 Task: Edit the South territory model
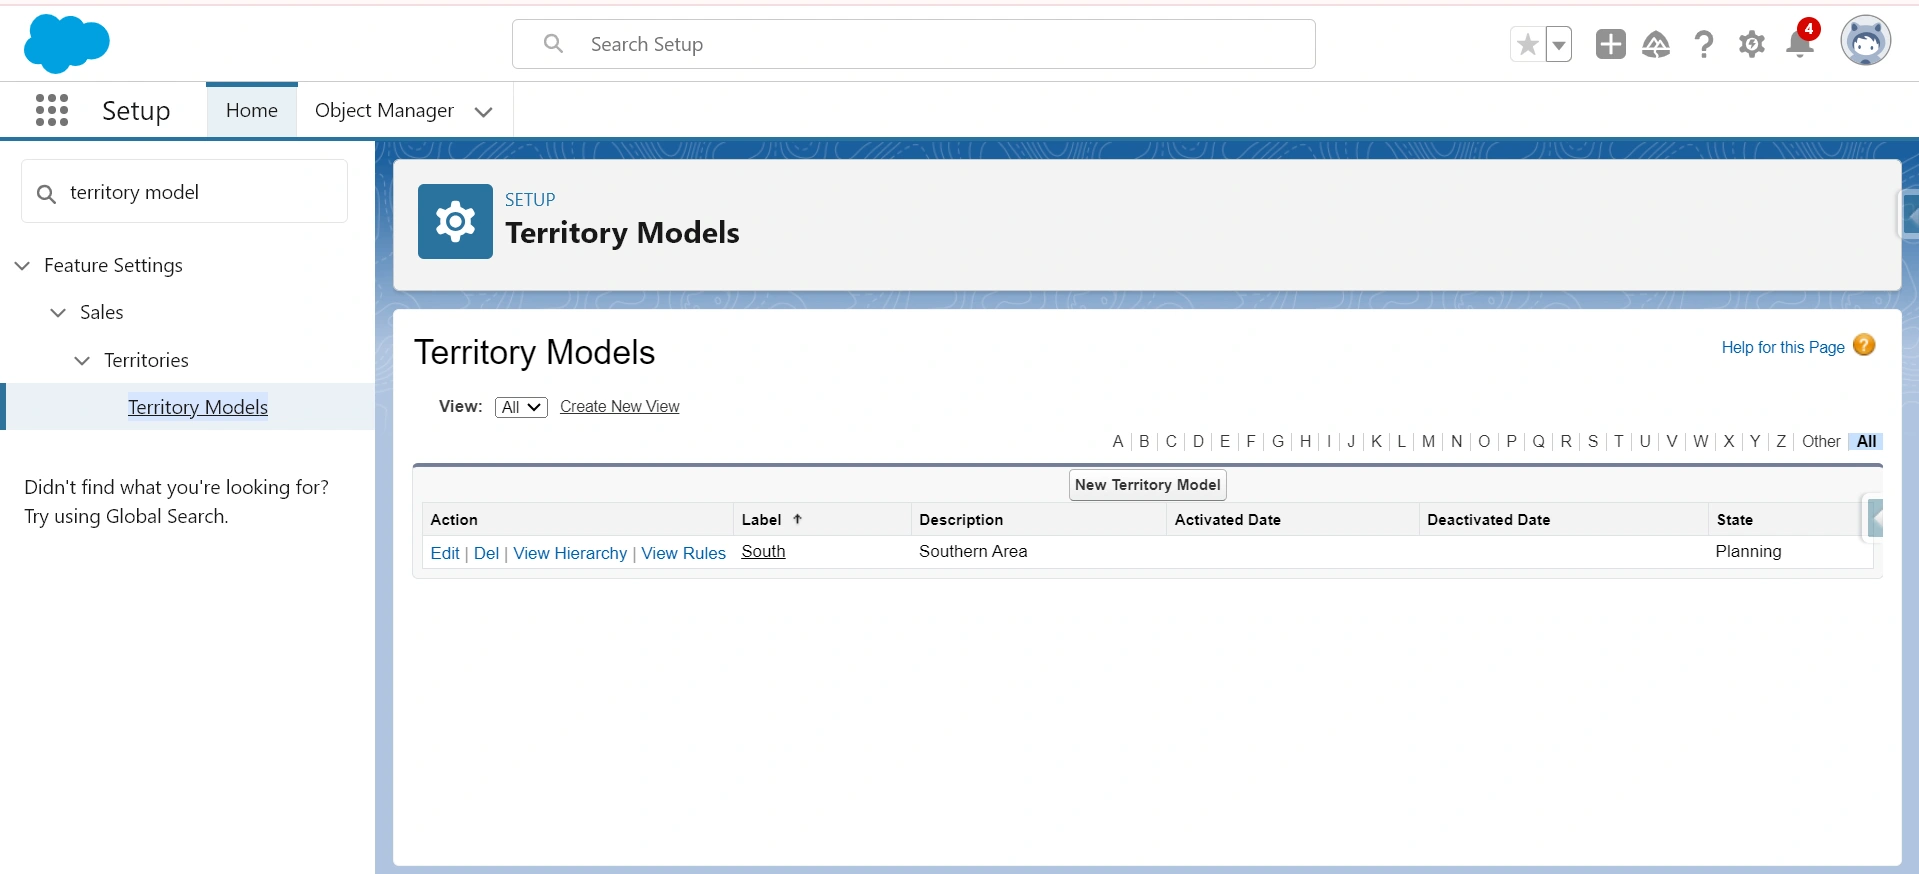(445, 553)
